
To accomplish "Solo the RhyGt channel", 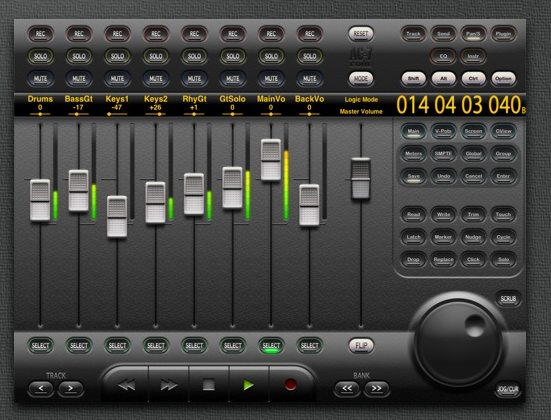I will coord(194,56).
